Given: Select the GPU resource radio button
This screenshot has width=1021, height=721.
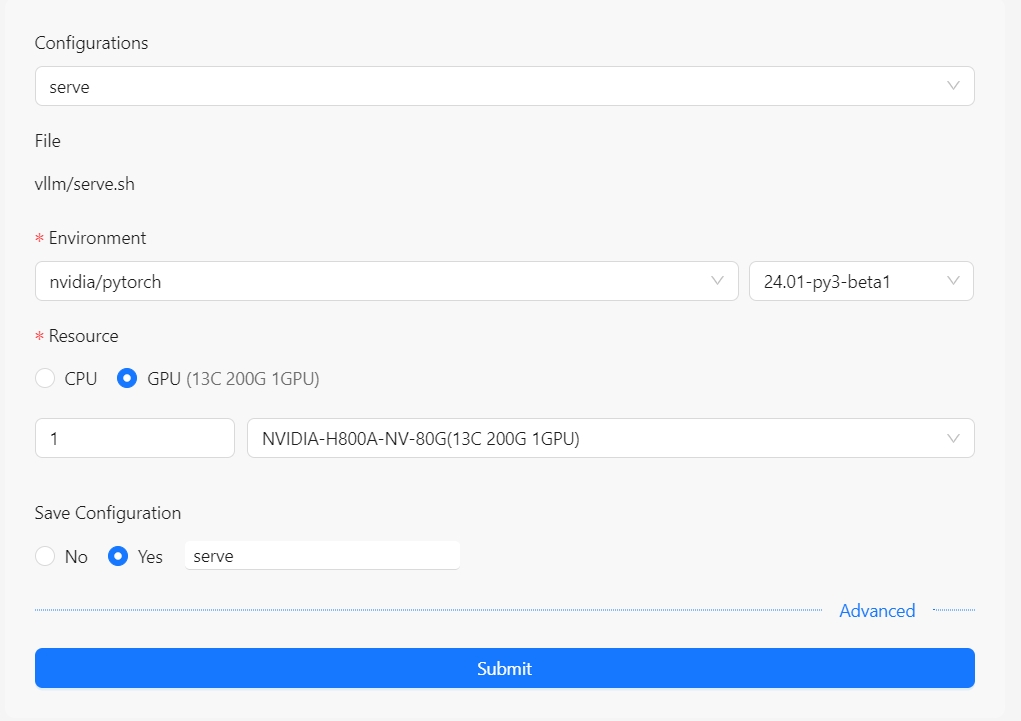Looking at the screenshot, I should (128, 379).
